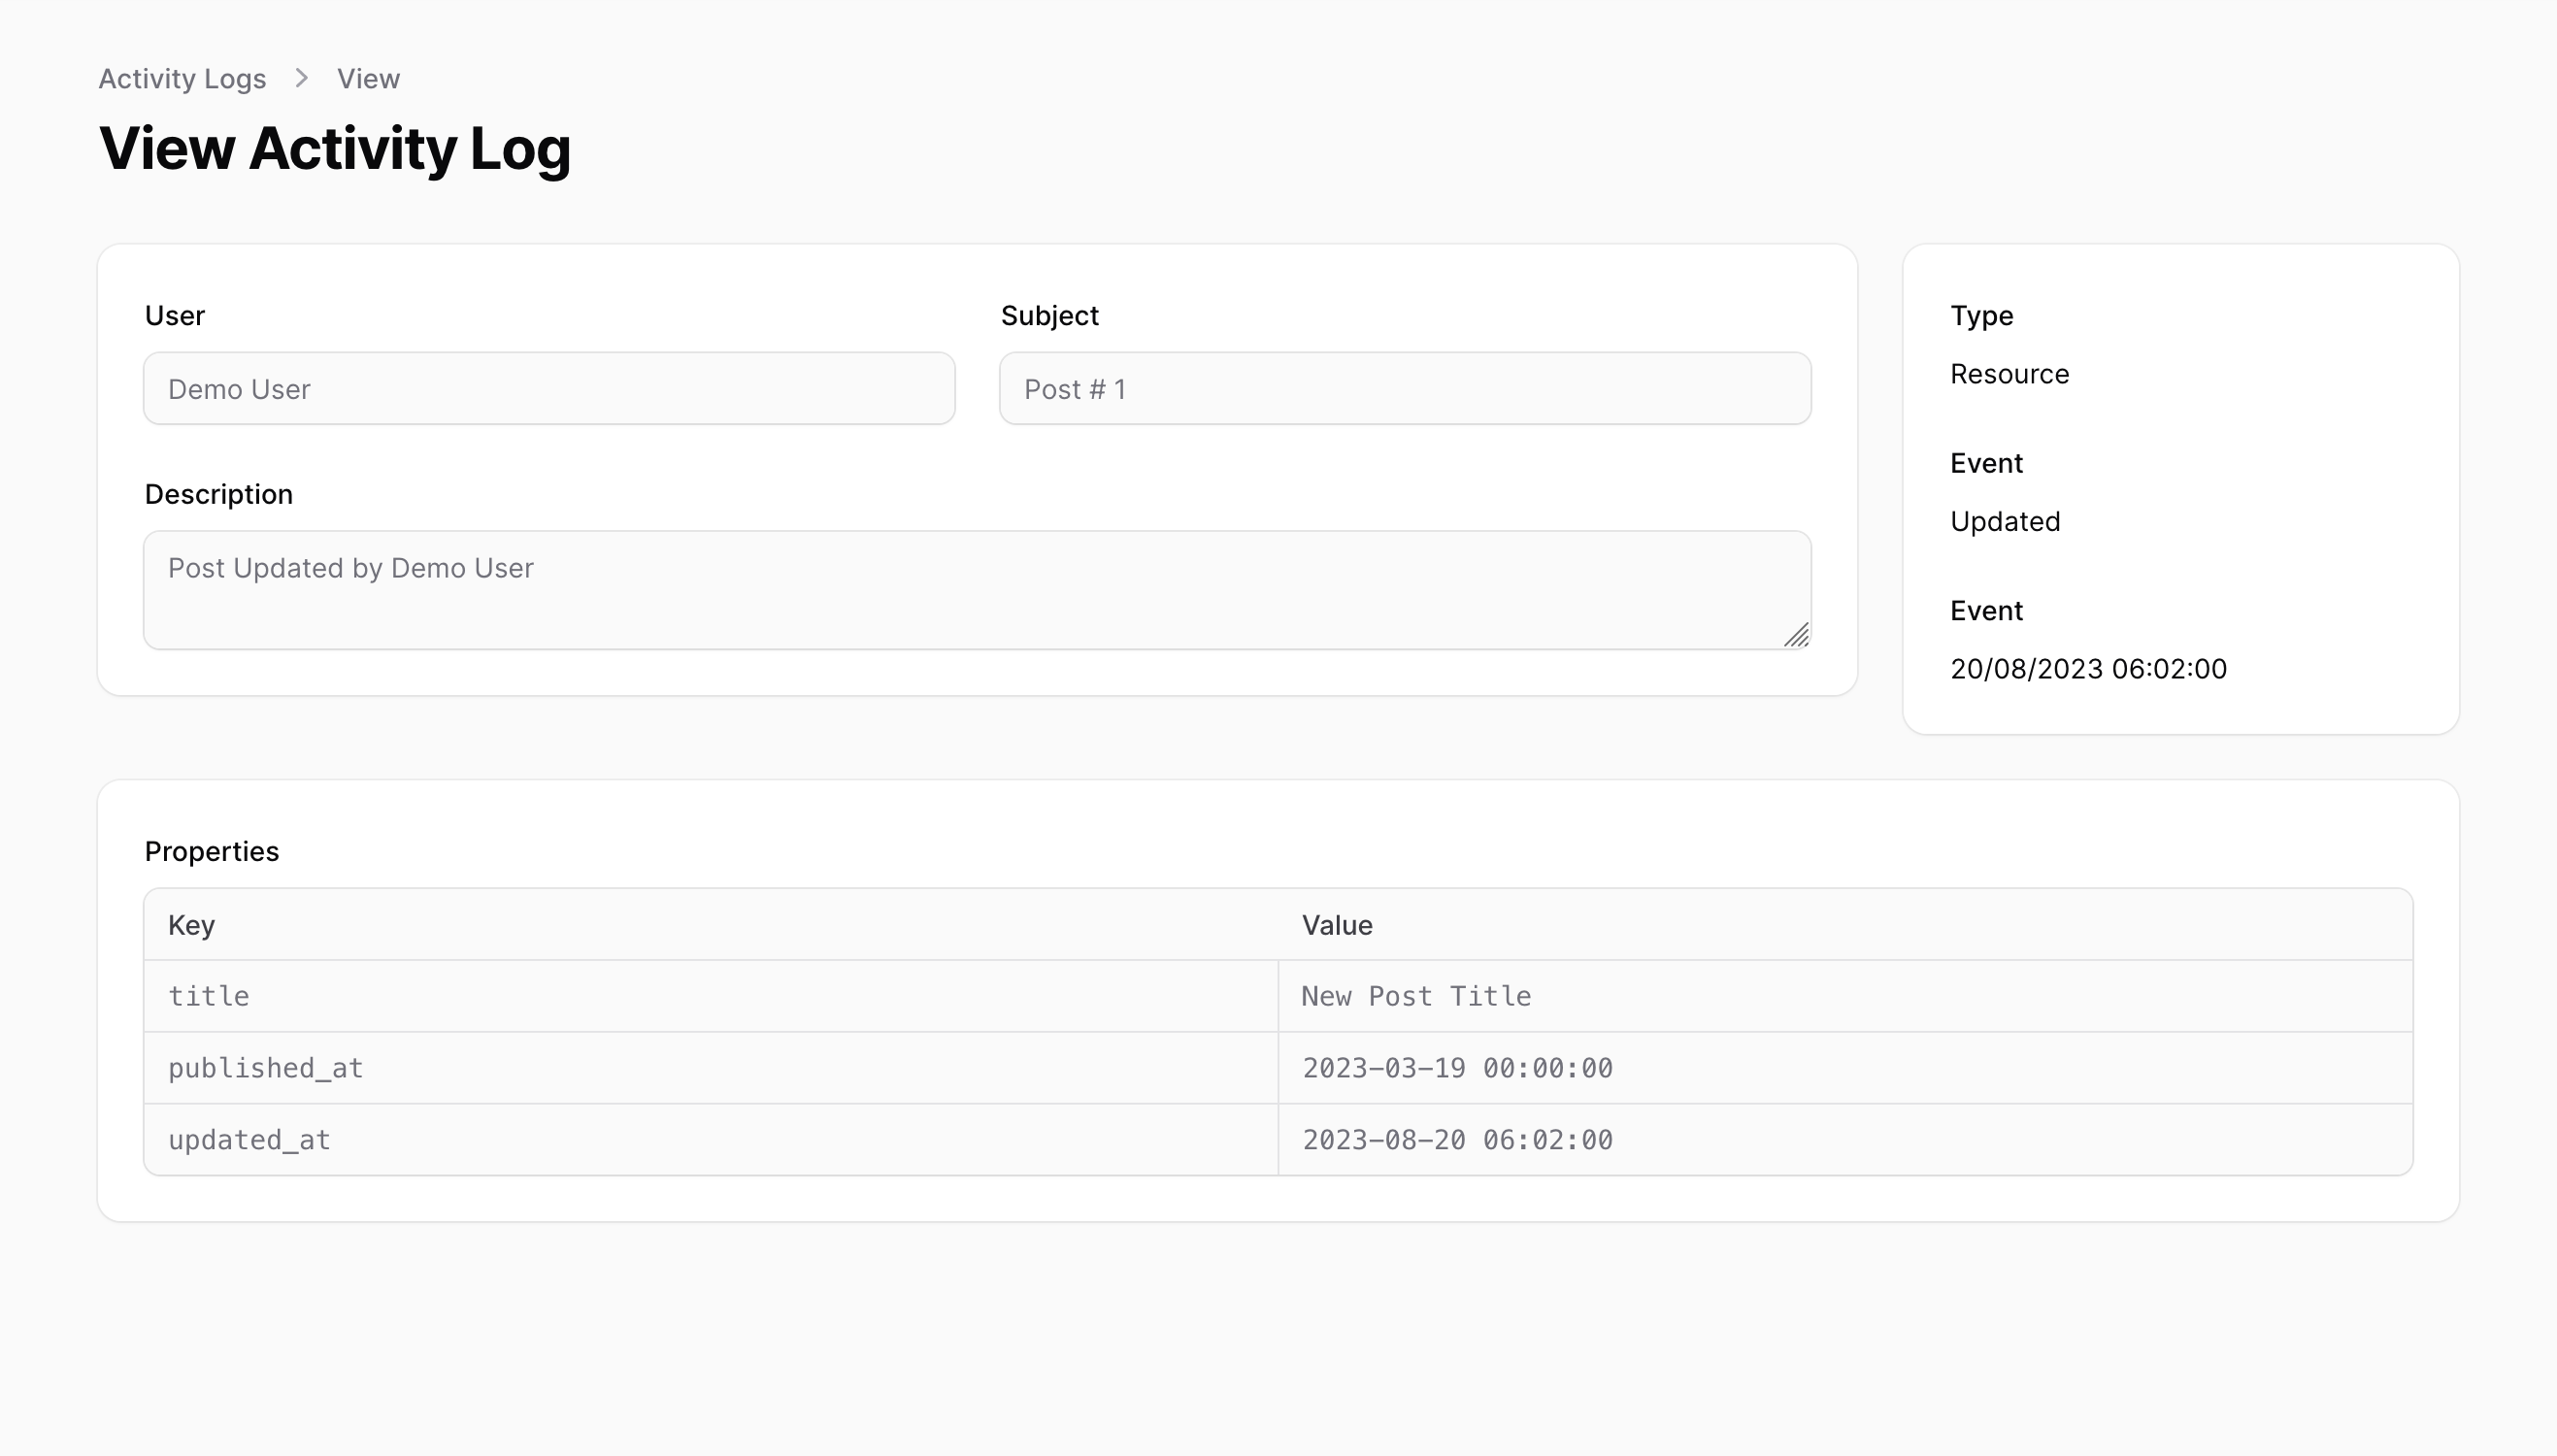Viewport: 2557px width, 1456px height.
Task: Click the 2023-03-19 00:00:00 value cell
Action: (1844, 1068)
